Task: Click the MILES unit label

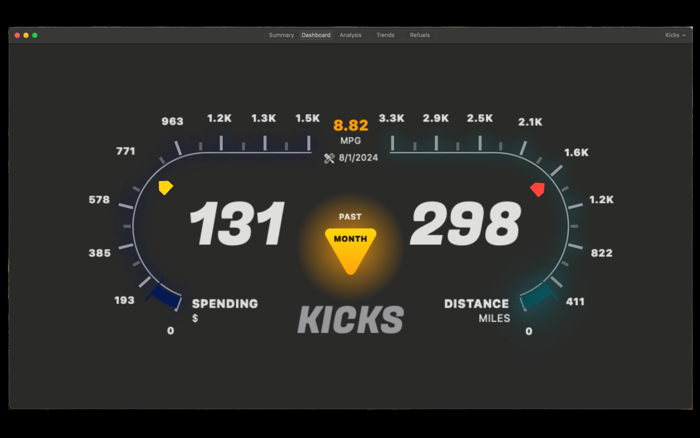Action: (494, 318)
